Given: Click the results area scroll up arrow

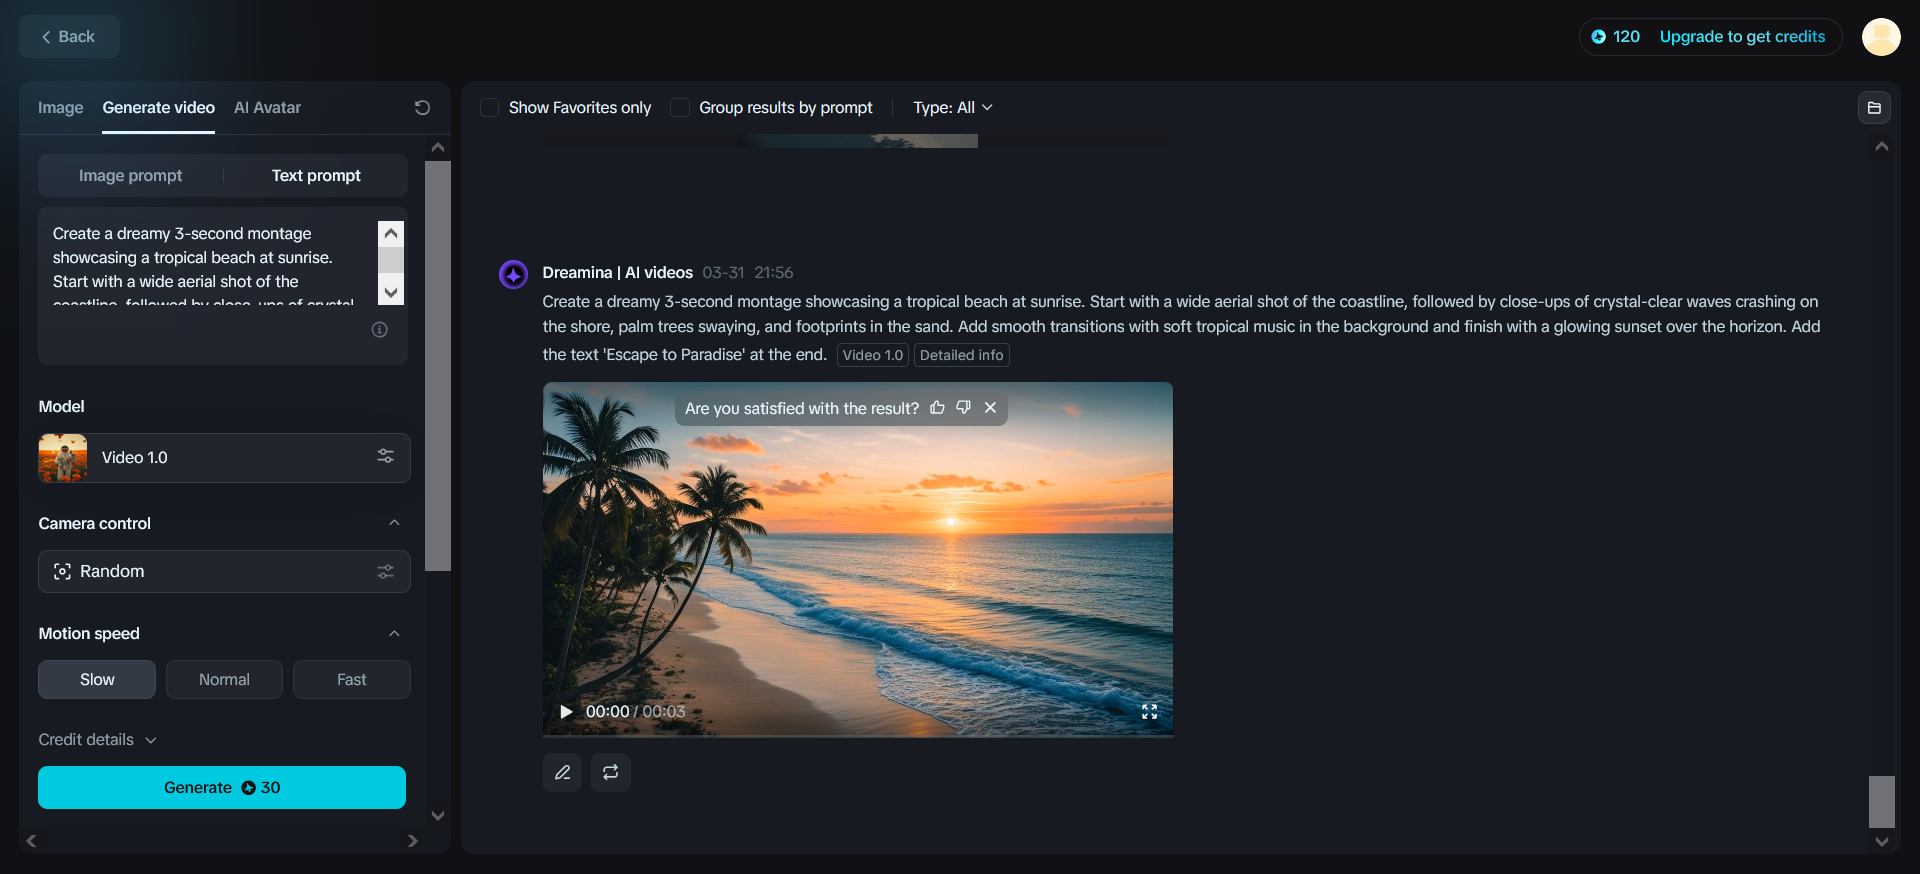Looking at the screenshot, I should pos(1881,146).
